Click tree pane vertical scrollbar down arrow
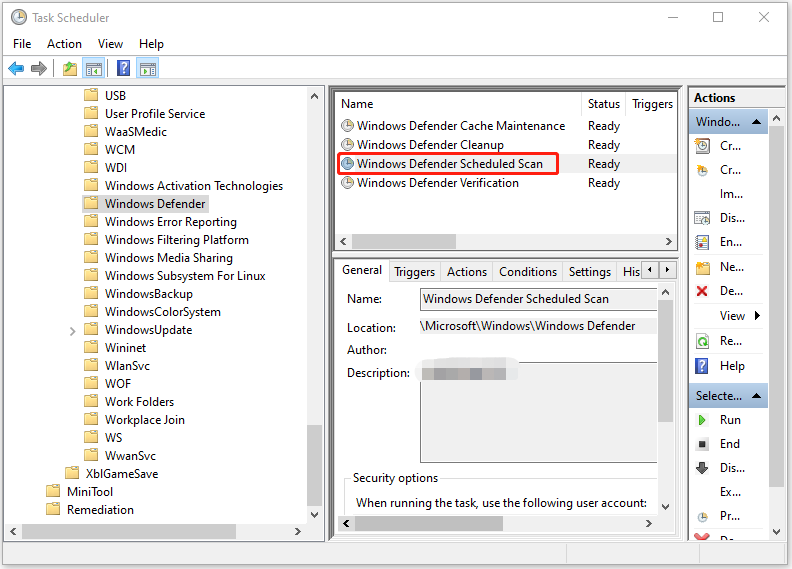Viewport: 792px width, 569px height. coord(315,515)
